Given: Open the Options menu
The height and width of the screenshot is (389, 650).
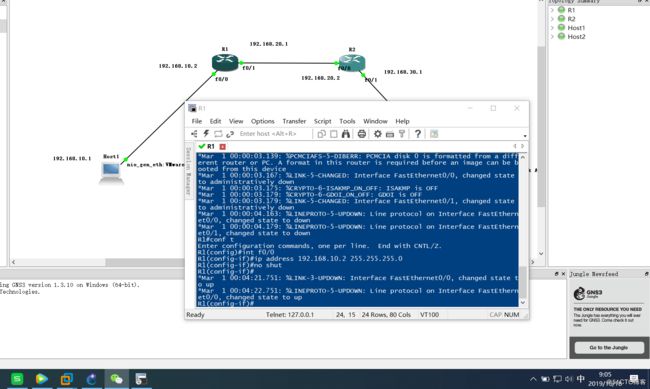Looking at the screenshot, I should 262,121.
